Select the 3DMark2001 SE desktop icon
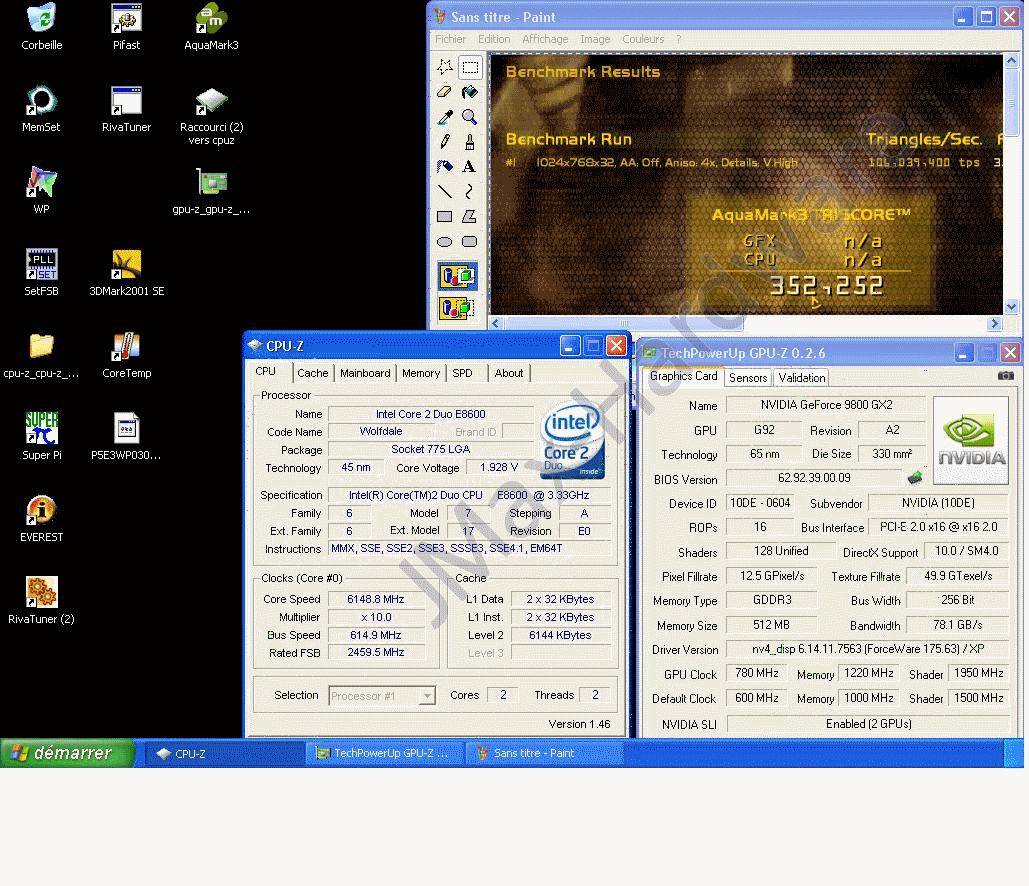This screenshot has height=886, width=1029. [x=127, y=273]
